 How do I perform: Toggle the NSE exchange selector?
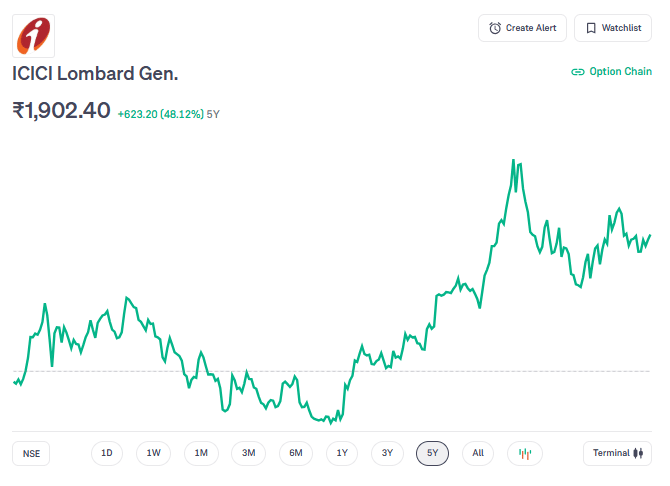pyautogui.click(x=32, y=453)
